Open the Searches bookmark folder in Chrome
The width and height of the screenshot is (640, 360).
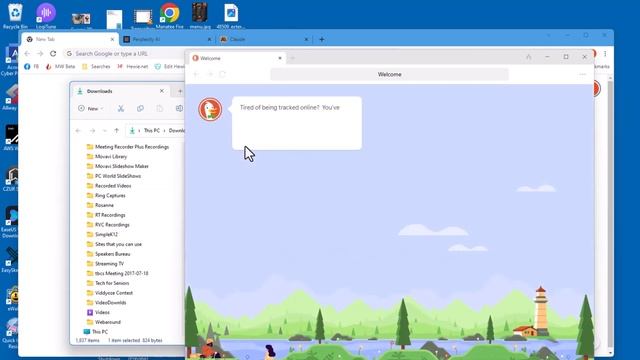point(96,66)
